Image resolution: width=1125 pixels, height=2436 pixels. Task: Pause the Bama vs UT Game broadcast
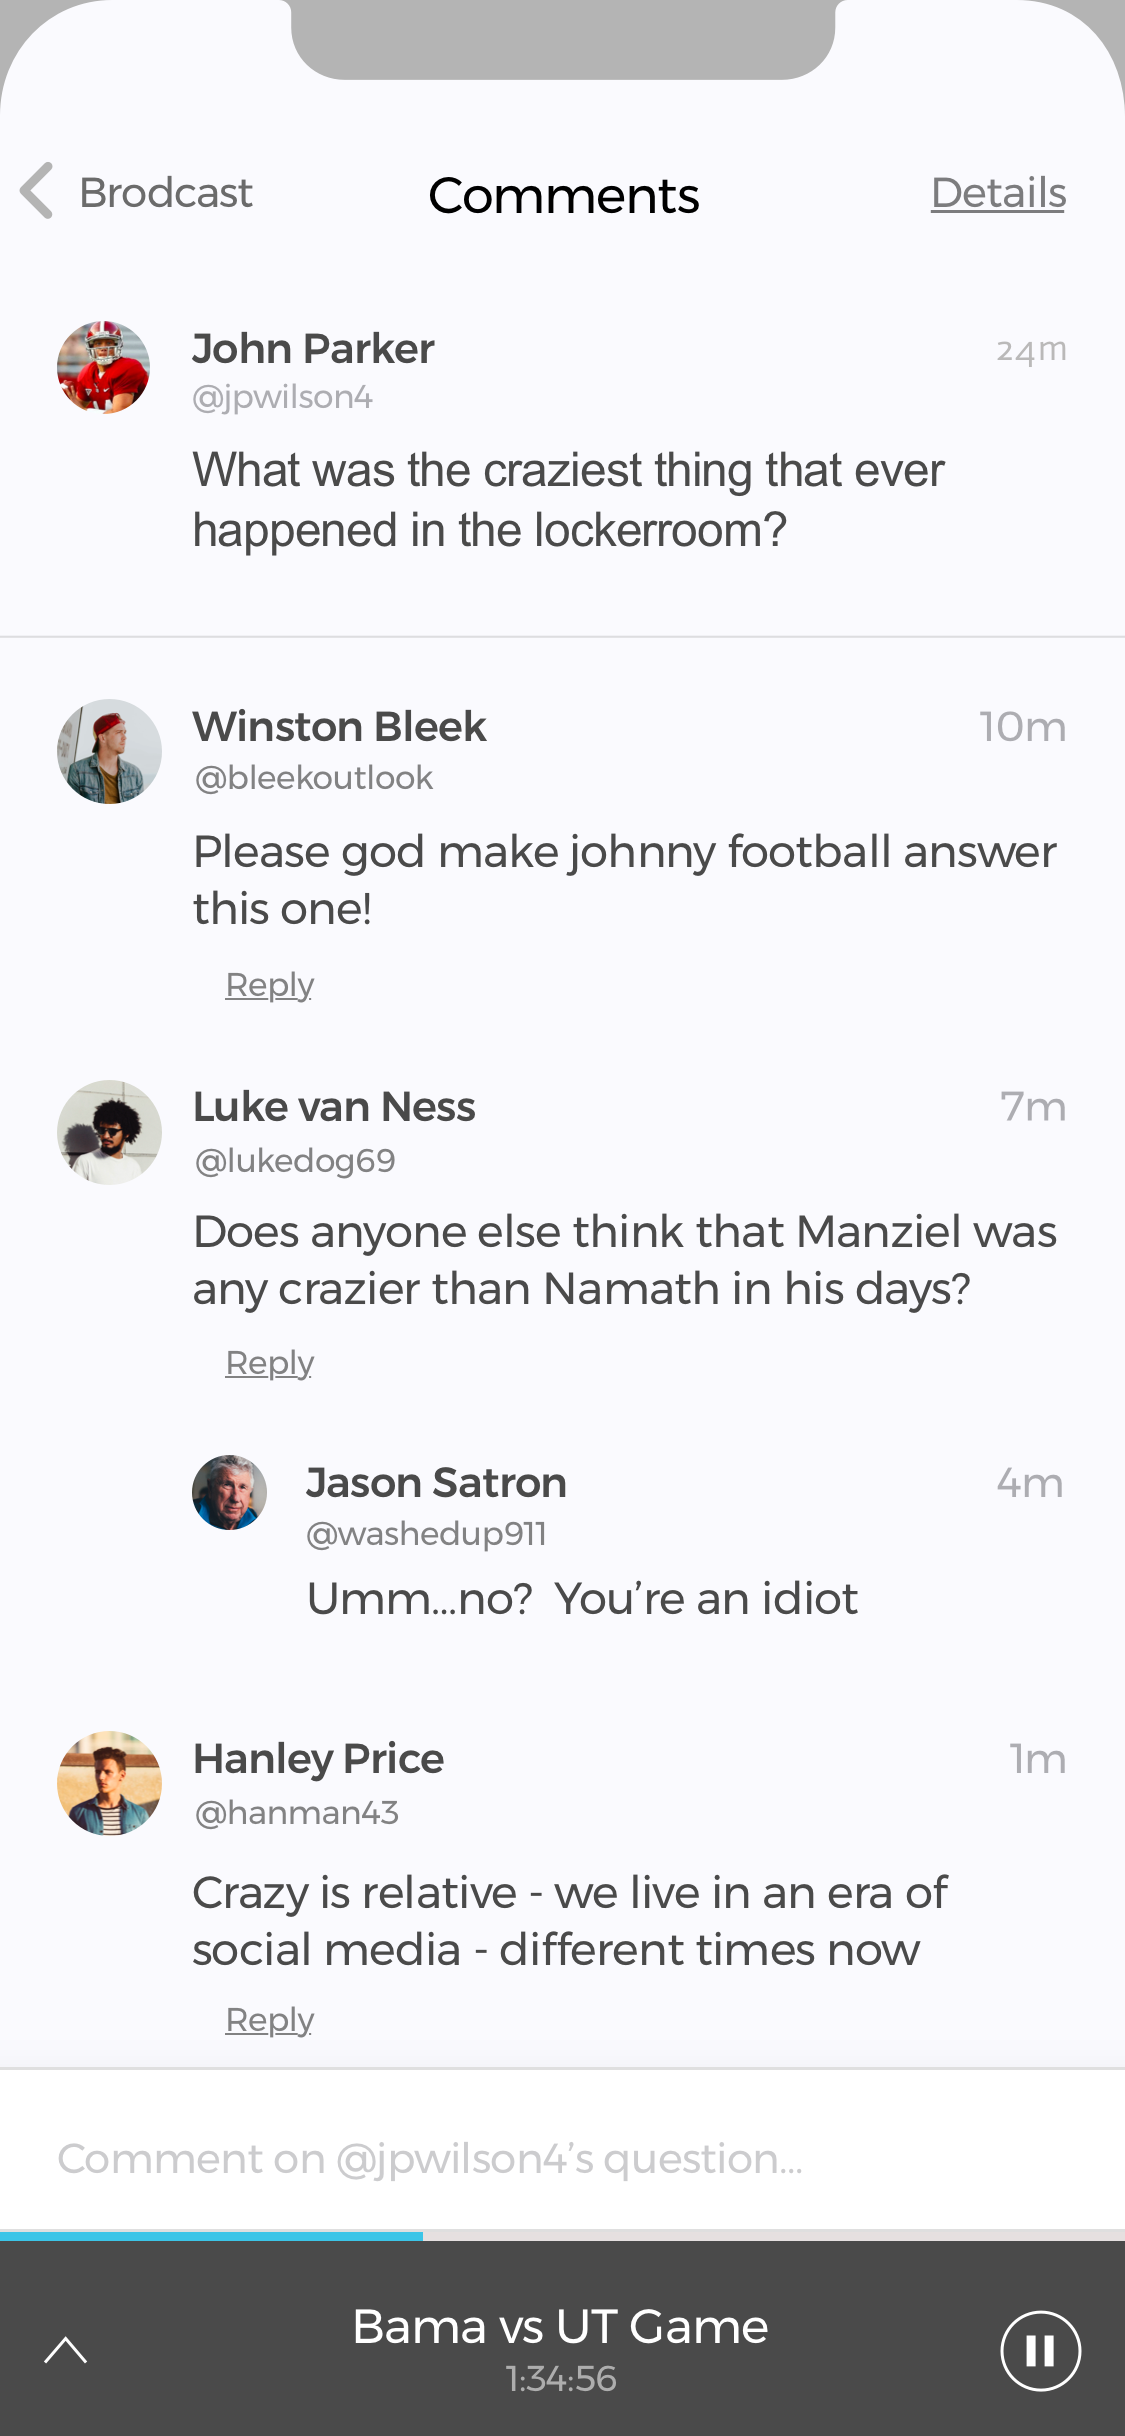(x=1040, y=2350)
